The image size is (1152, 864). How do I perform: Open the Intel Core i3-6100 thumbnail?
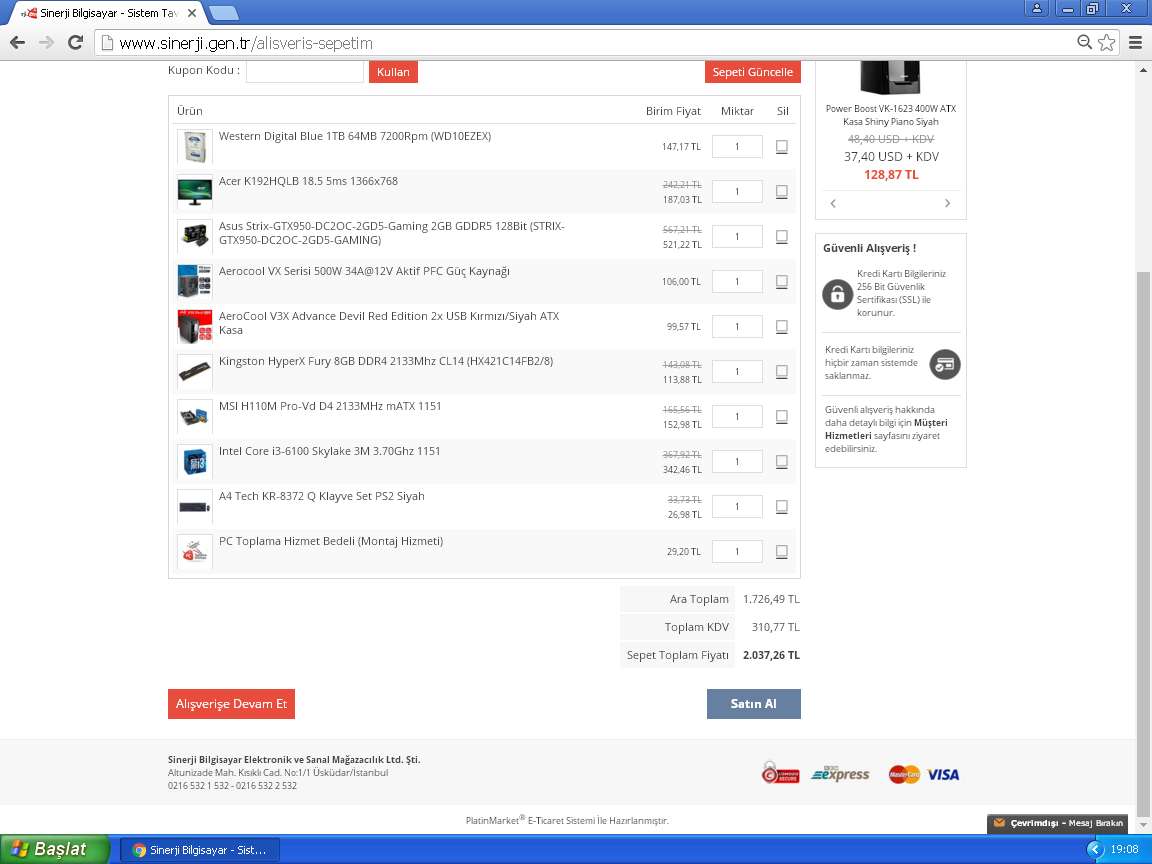[x=195, y=461]
